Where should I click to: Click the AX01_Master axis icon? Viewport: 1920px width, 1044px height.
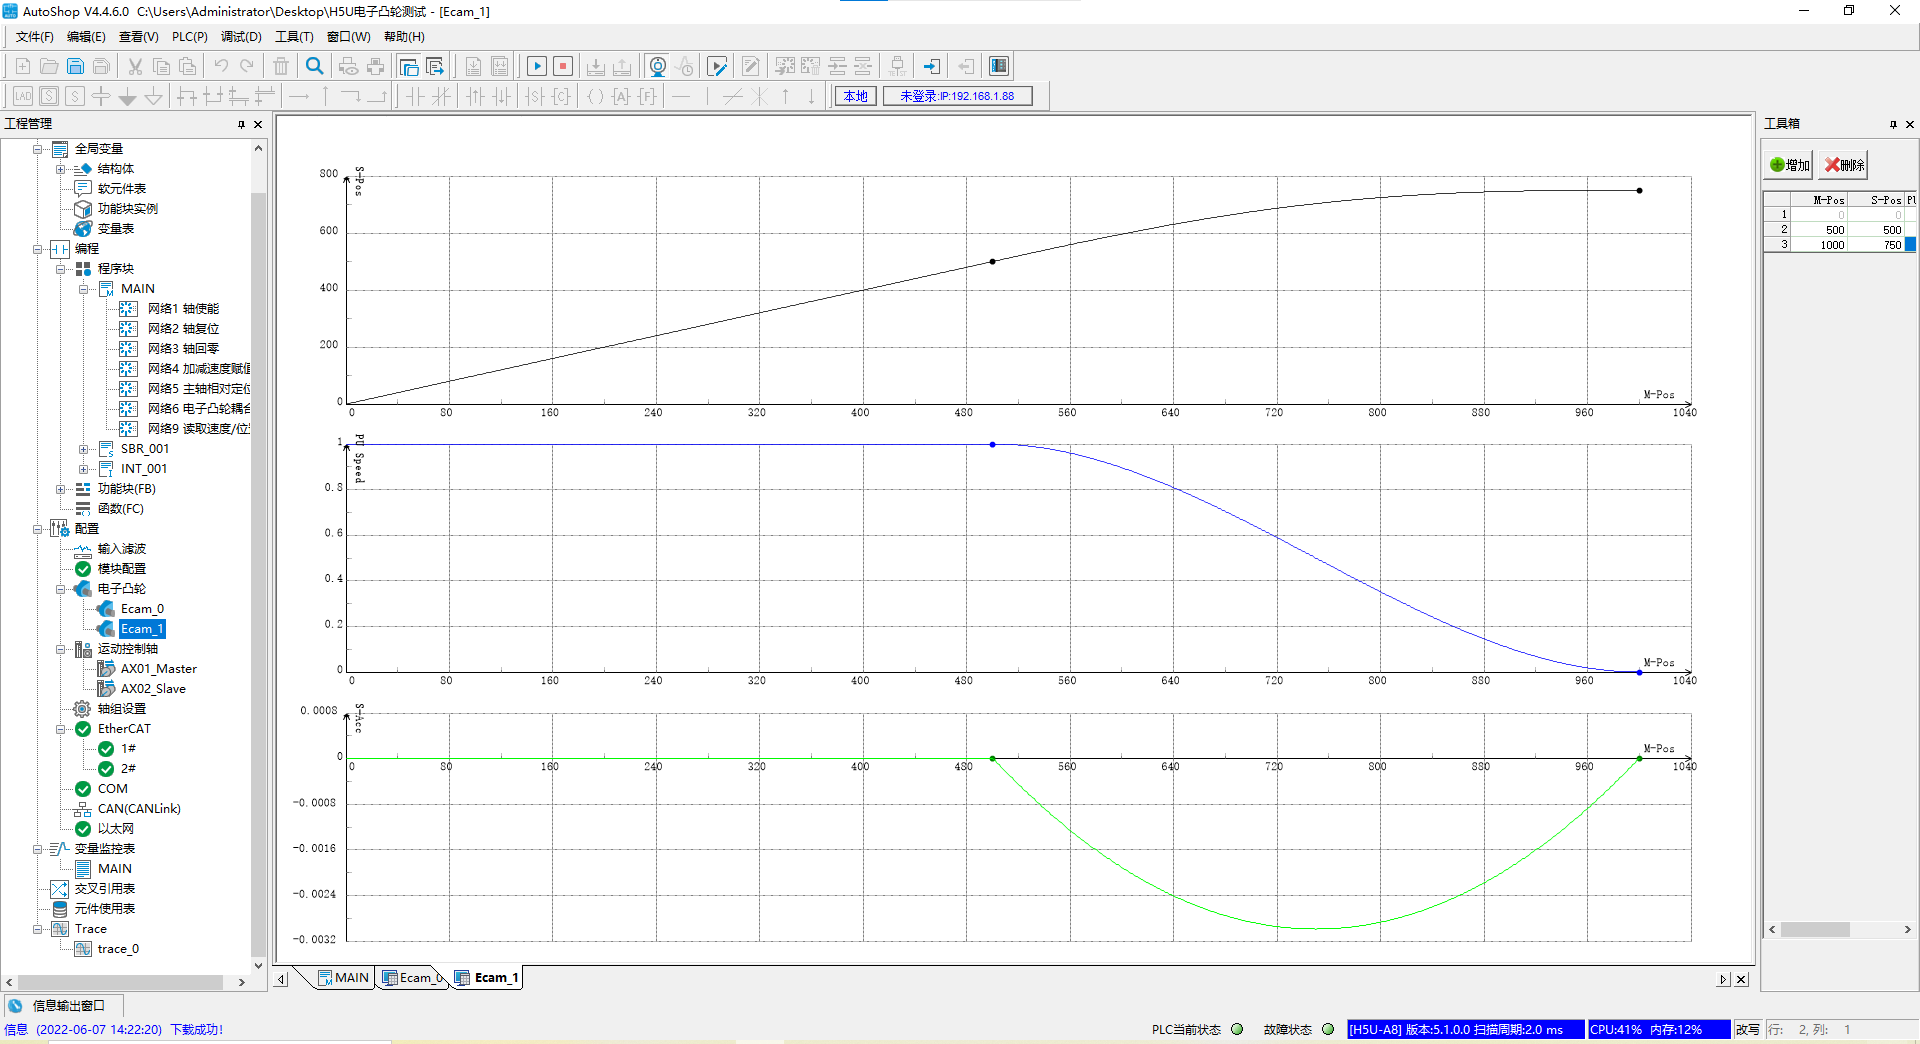coord(106,669)
